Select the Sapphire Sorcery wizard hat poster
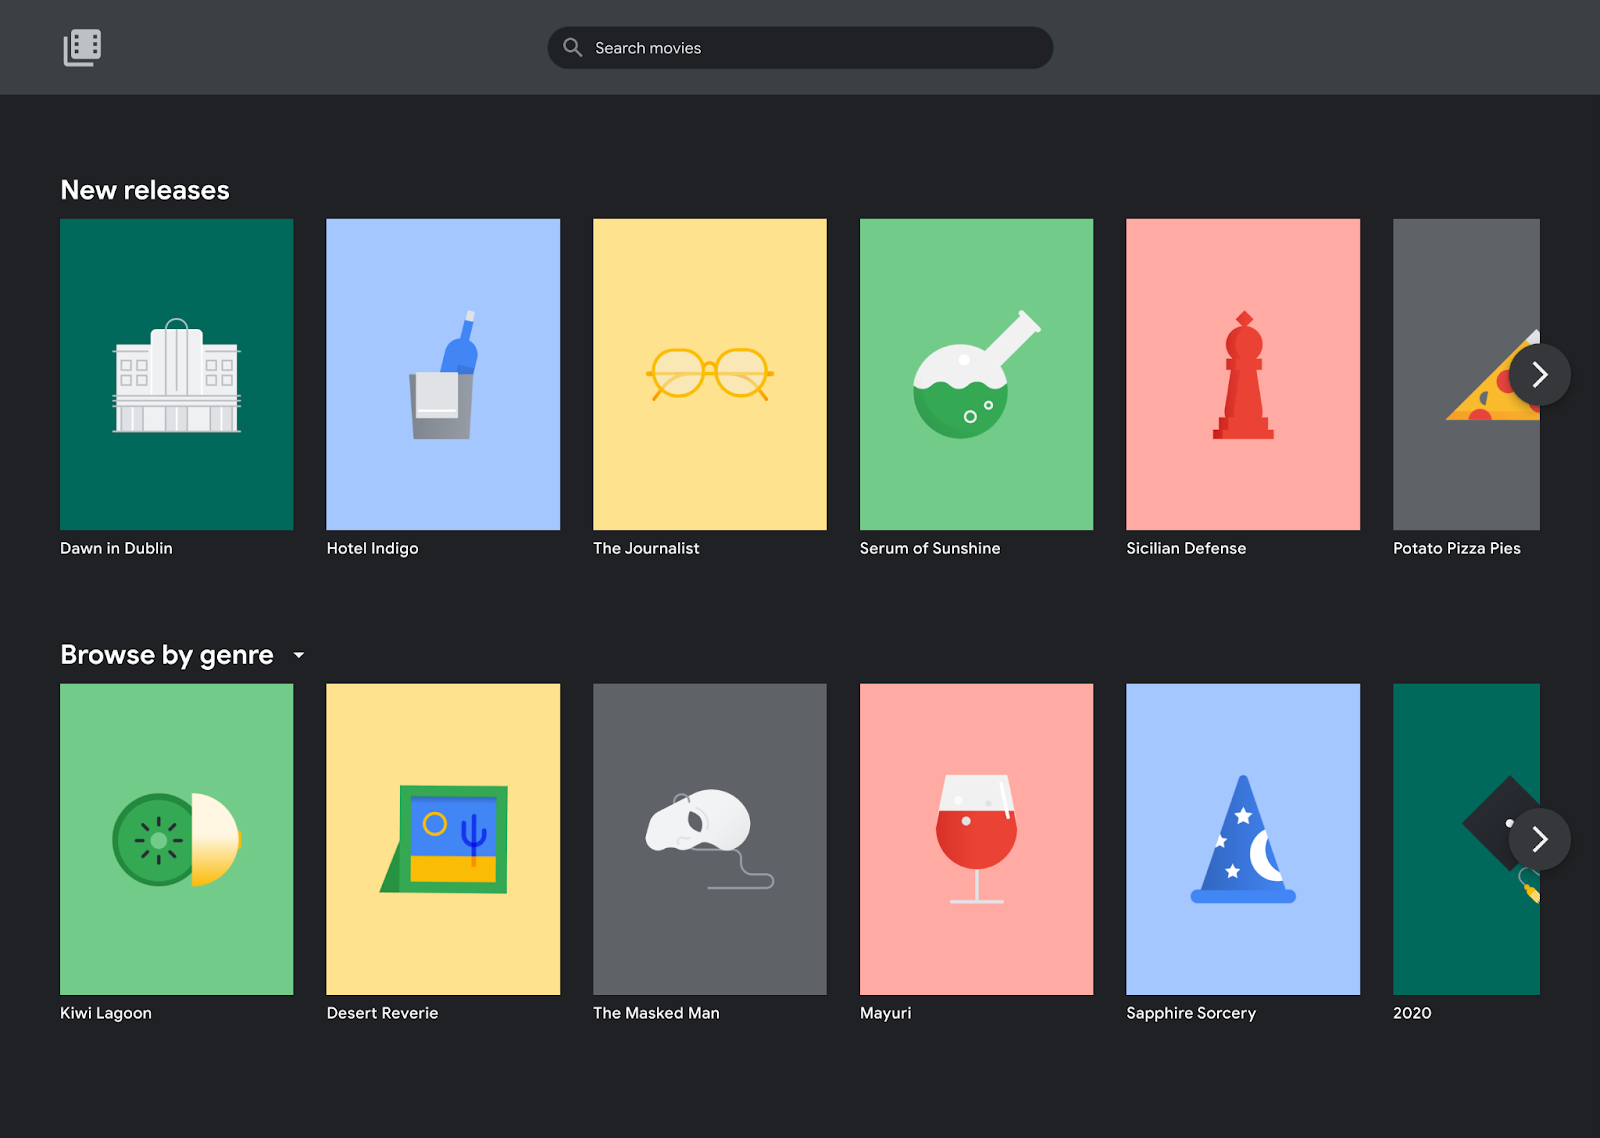 pyautogui.click(x=1242, y=839)
